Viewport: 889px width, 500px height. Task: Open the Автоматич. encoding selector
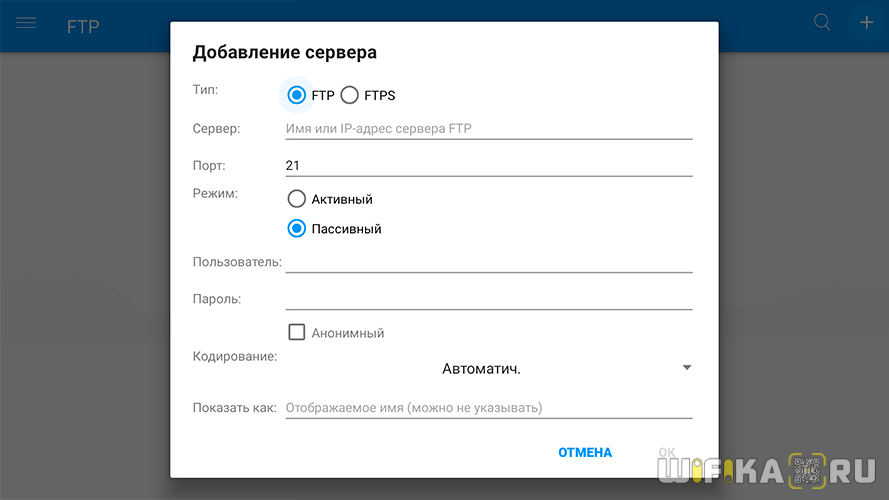[481, 369]
